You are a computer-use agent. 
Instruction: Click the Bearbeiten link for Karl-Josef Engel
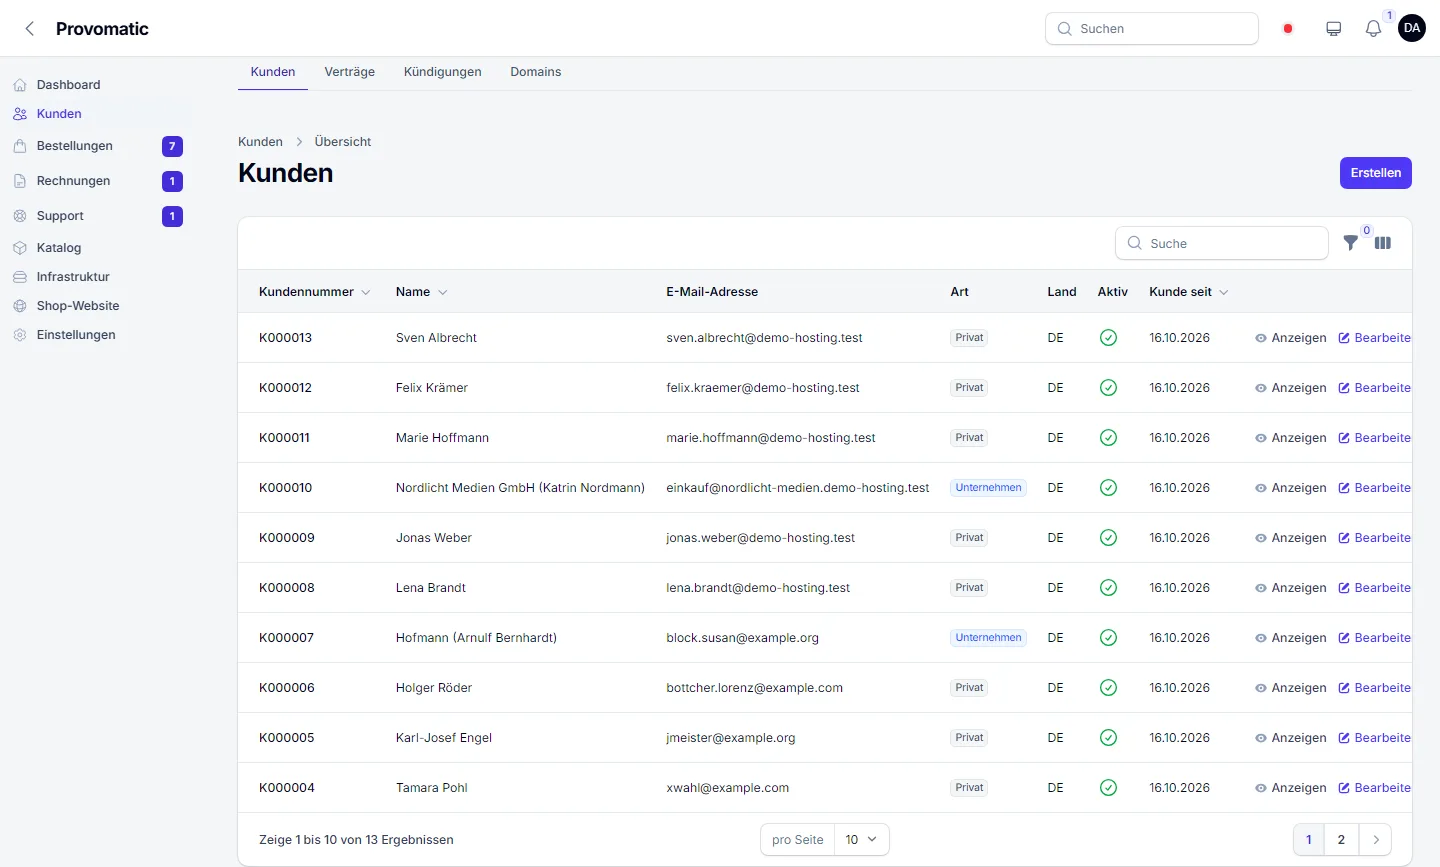pos(1374,738)
